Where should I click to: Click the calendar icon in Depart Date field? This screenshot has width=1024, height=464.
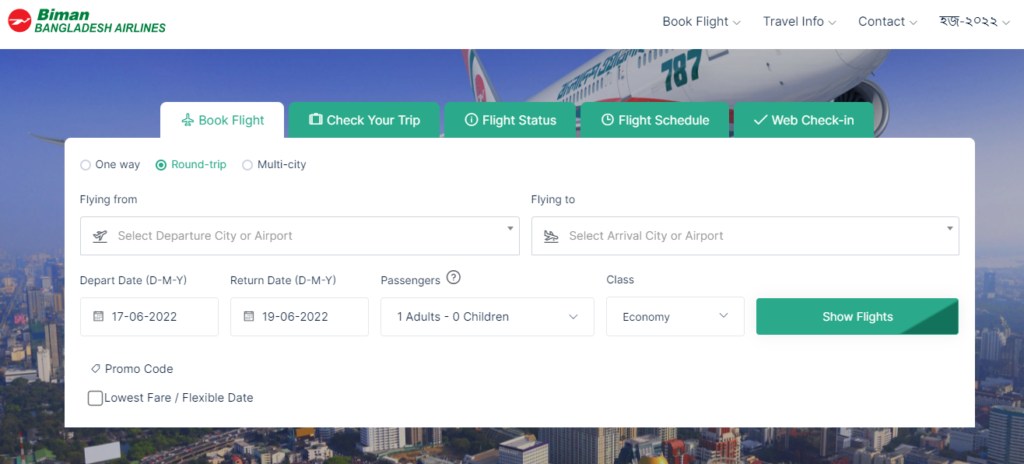coord(99,316)
